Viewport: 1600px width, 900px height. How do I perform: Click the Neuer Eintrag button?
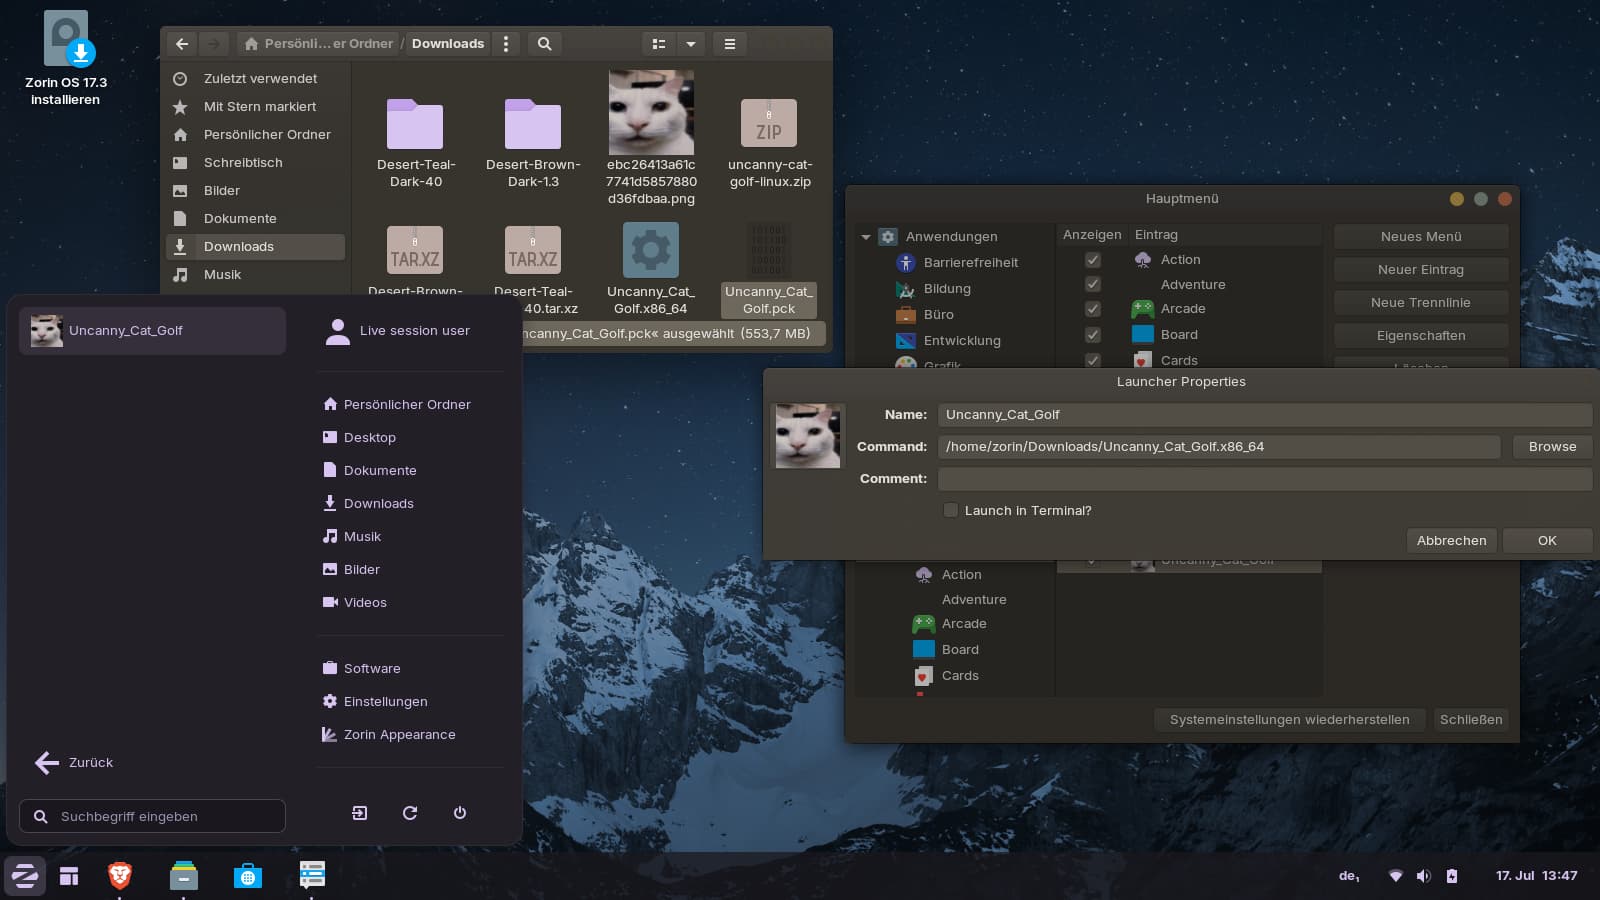(x=1421, y=270)
